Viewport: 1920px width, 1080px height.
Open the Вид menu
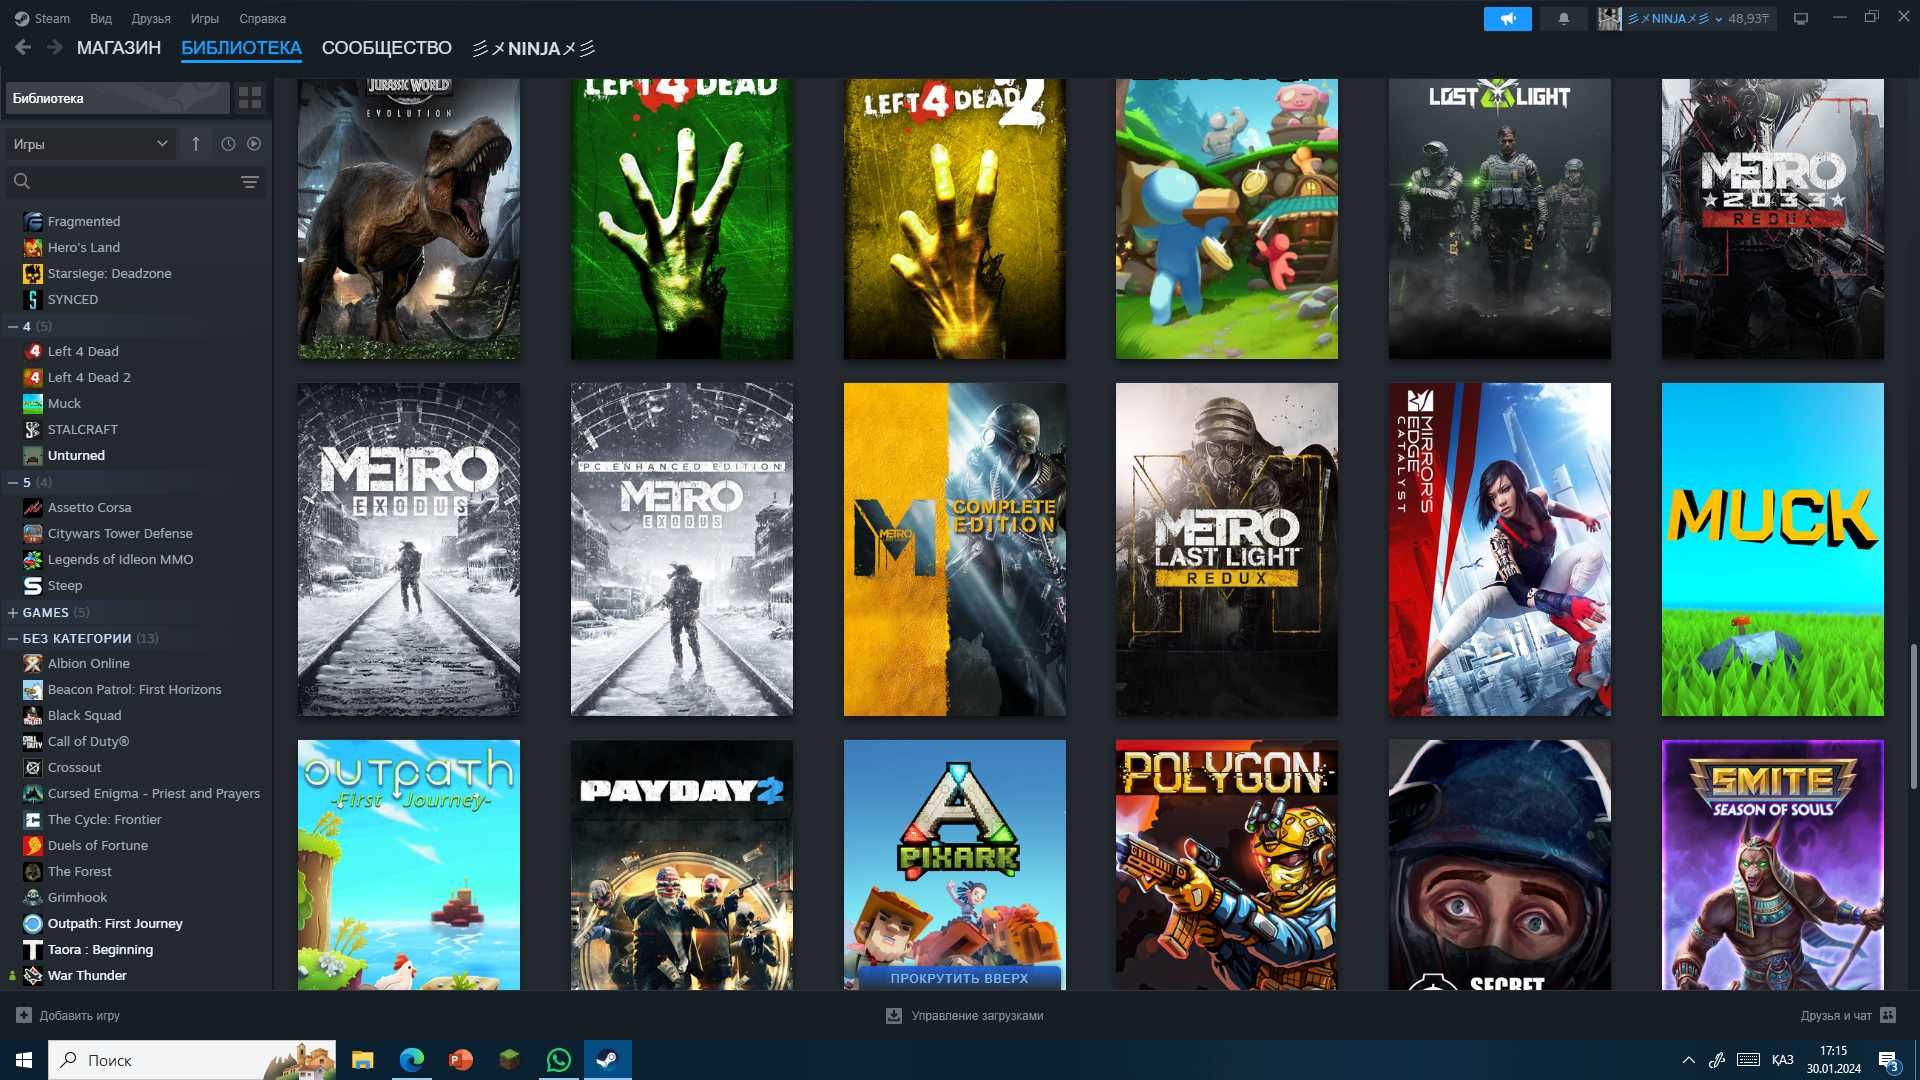coord(101,18)
